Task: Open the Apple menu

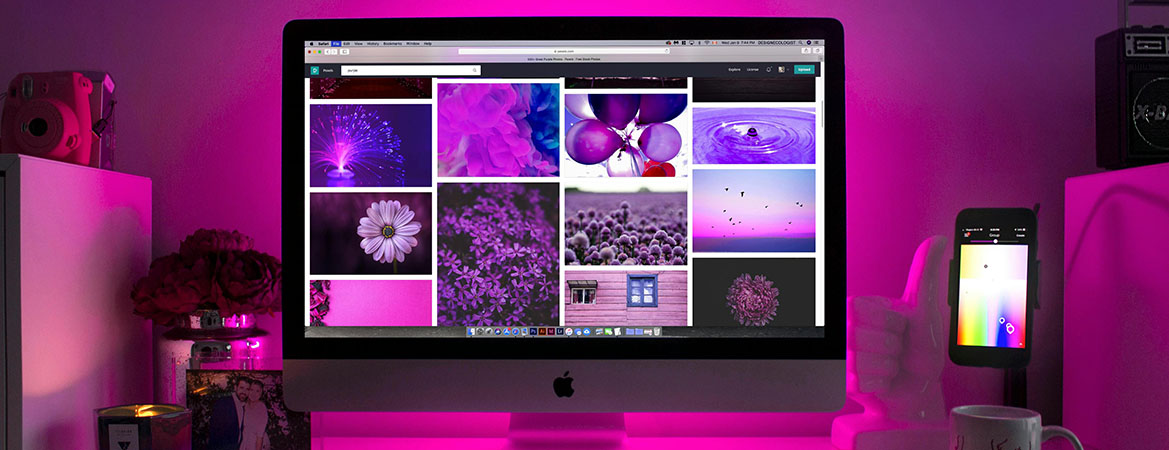Action: coord(312,44)
